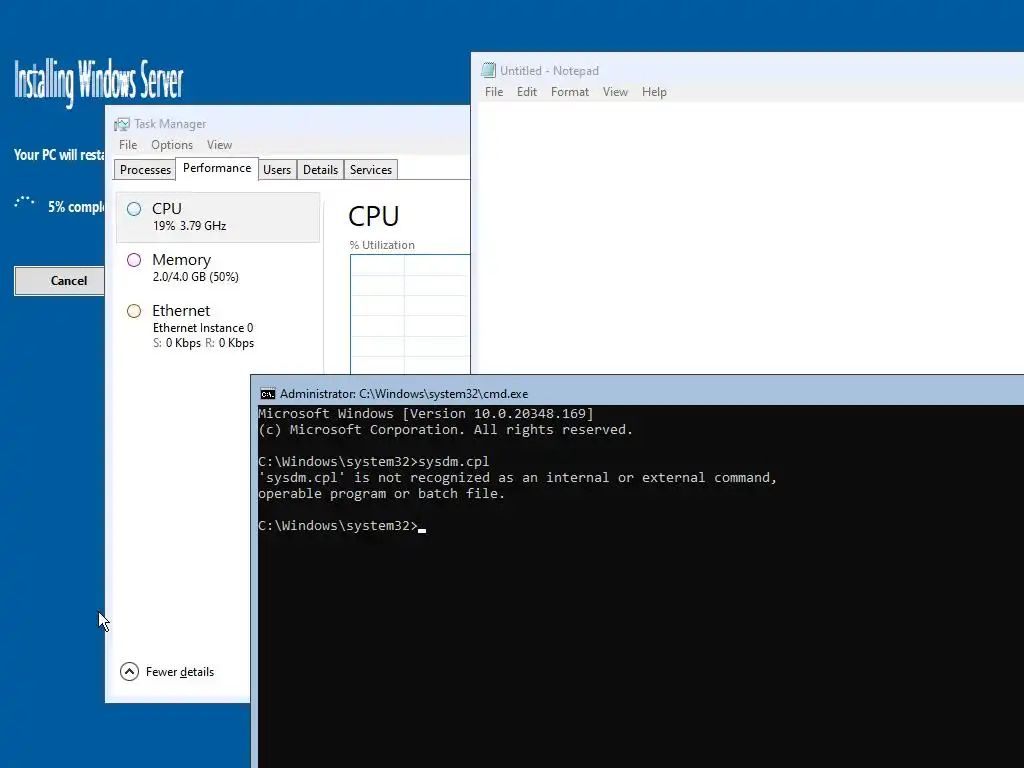Open Notepad Edit menu

(x=526, y=92)
